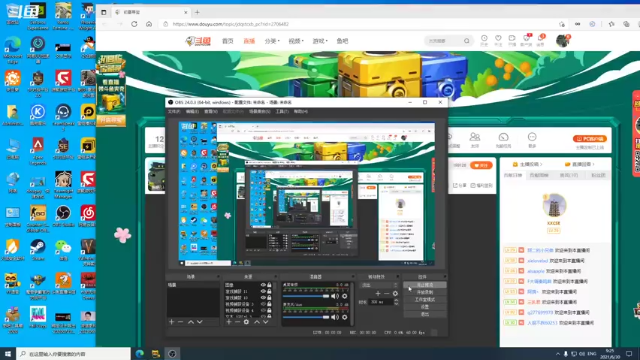The width and height of the screenshot is (640, 360).
Task: Open source properties gear in OBS
Action: [246, 322]
